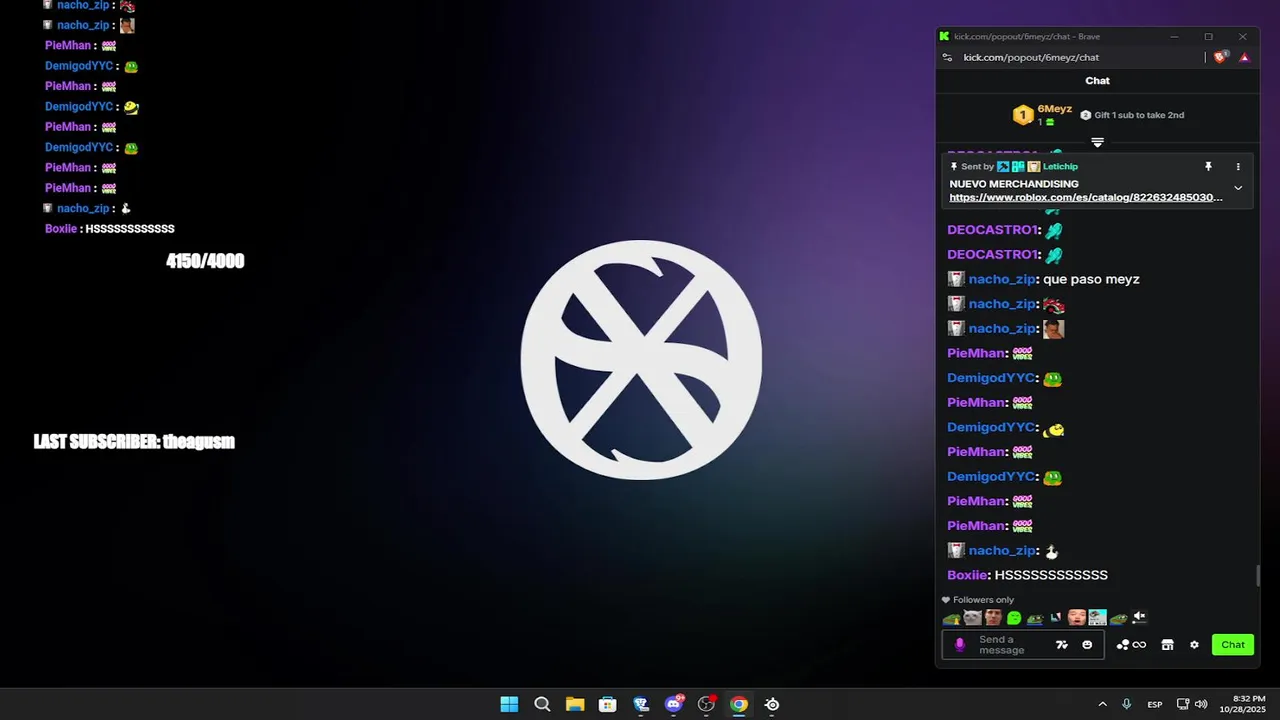Open Microsoft Store from taskbar
This screenshot has width=1280, height=720.
click(607, 704)
